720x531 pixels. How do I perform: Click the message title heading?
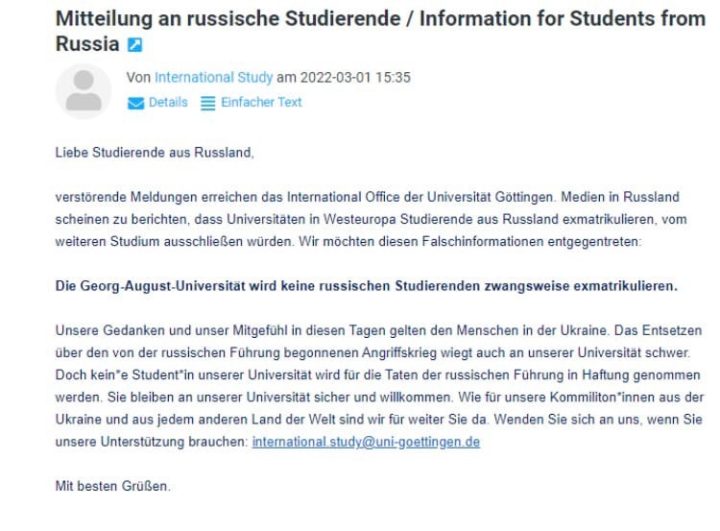pyautogui.click(x=380, y=31)
